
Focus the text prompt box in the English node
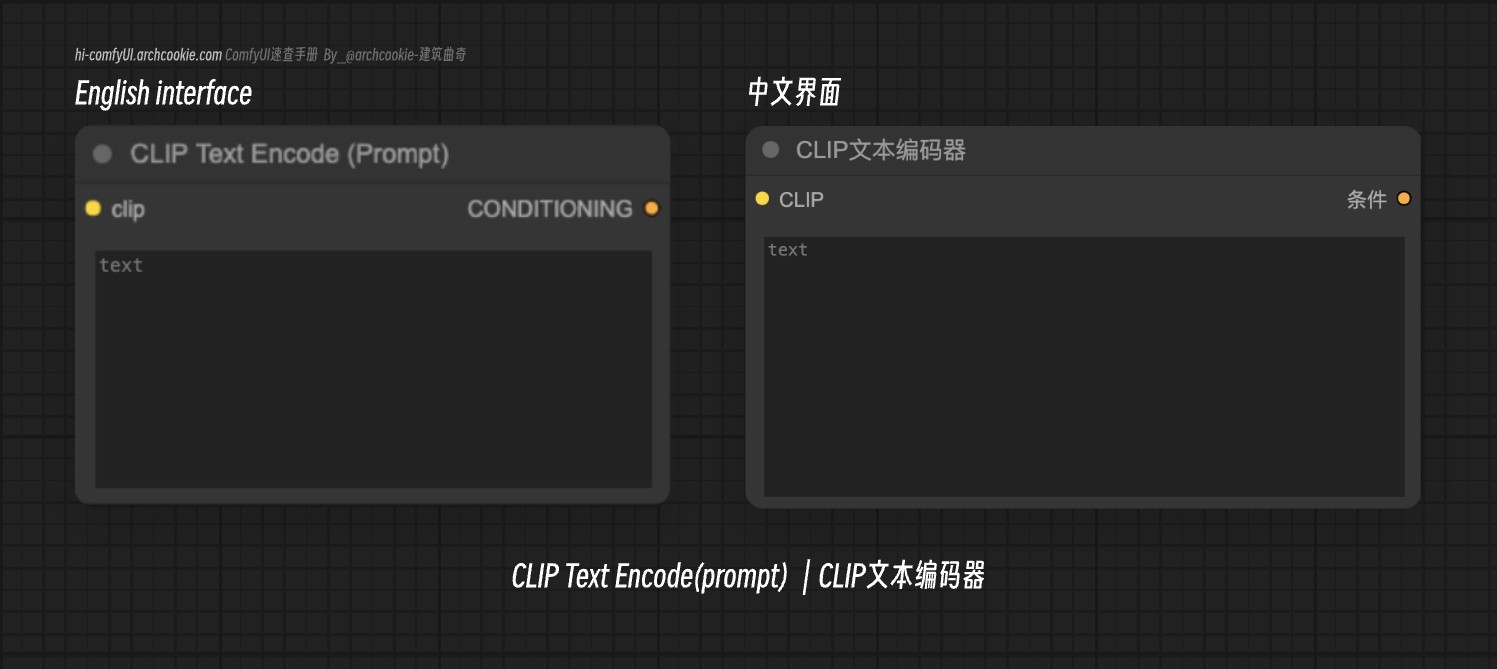373,369
